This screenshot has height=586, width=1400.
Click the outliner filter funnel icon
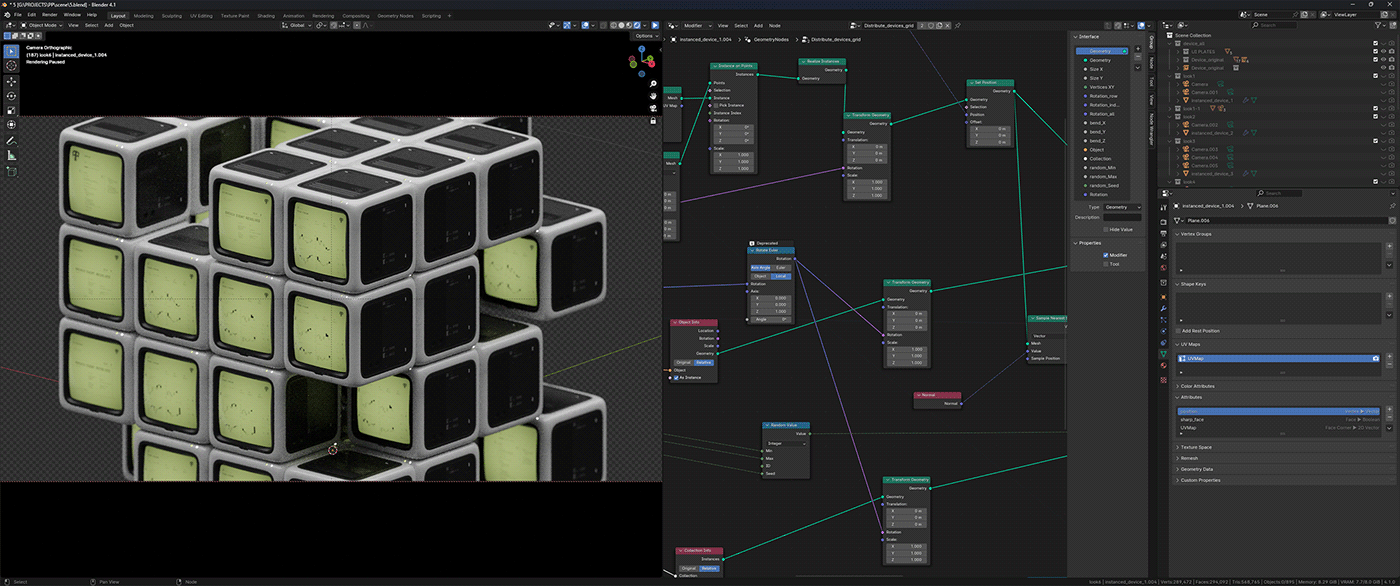click(x=1378, y=23)
